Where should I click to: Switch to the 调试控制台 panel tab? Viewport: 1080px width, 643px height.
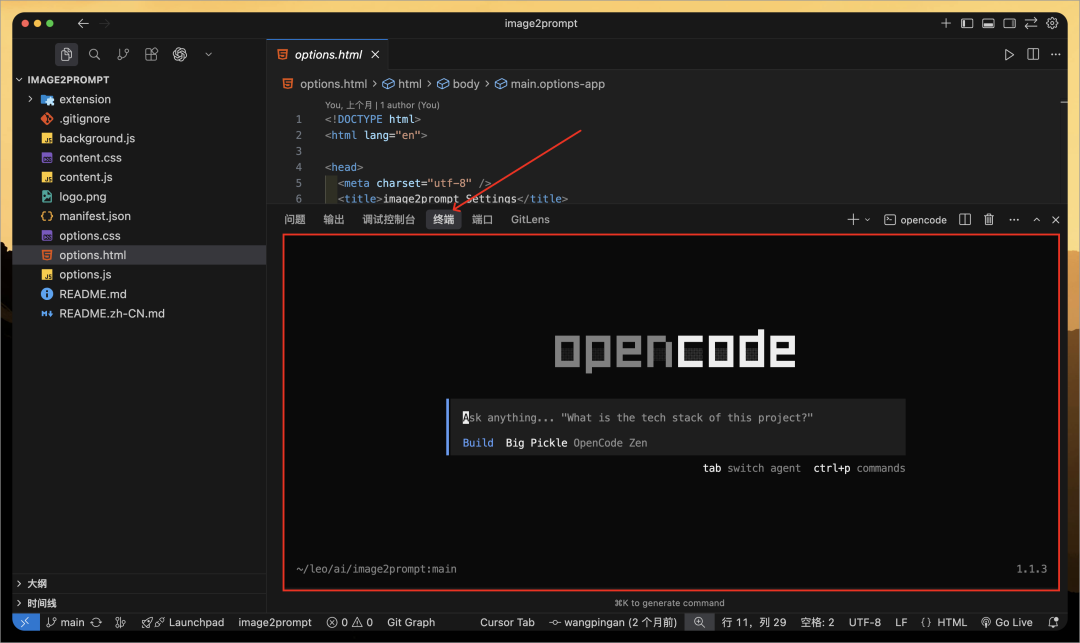[x=388, y=220]
